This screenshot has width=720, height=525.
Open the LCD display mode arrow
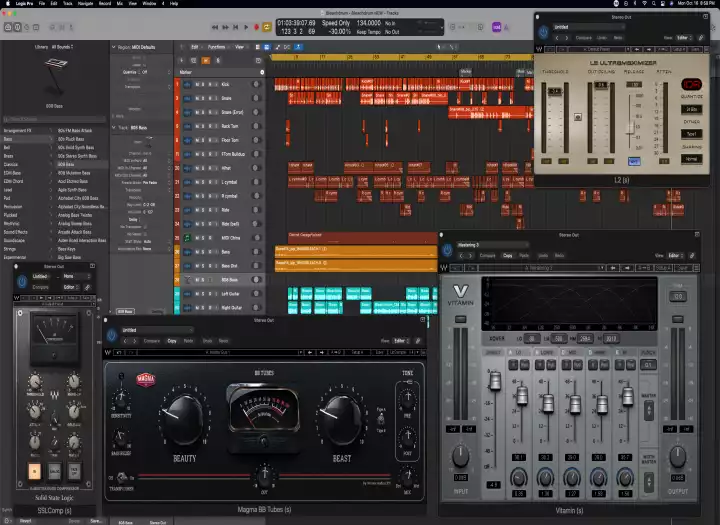coord(441,28)
